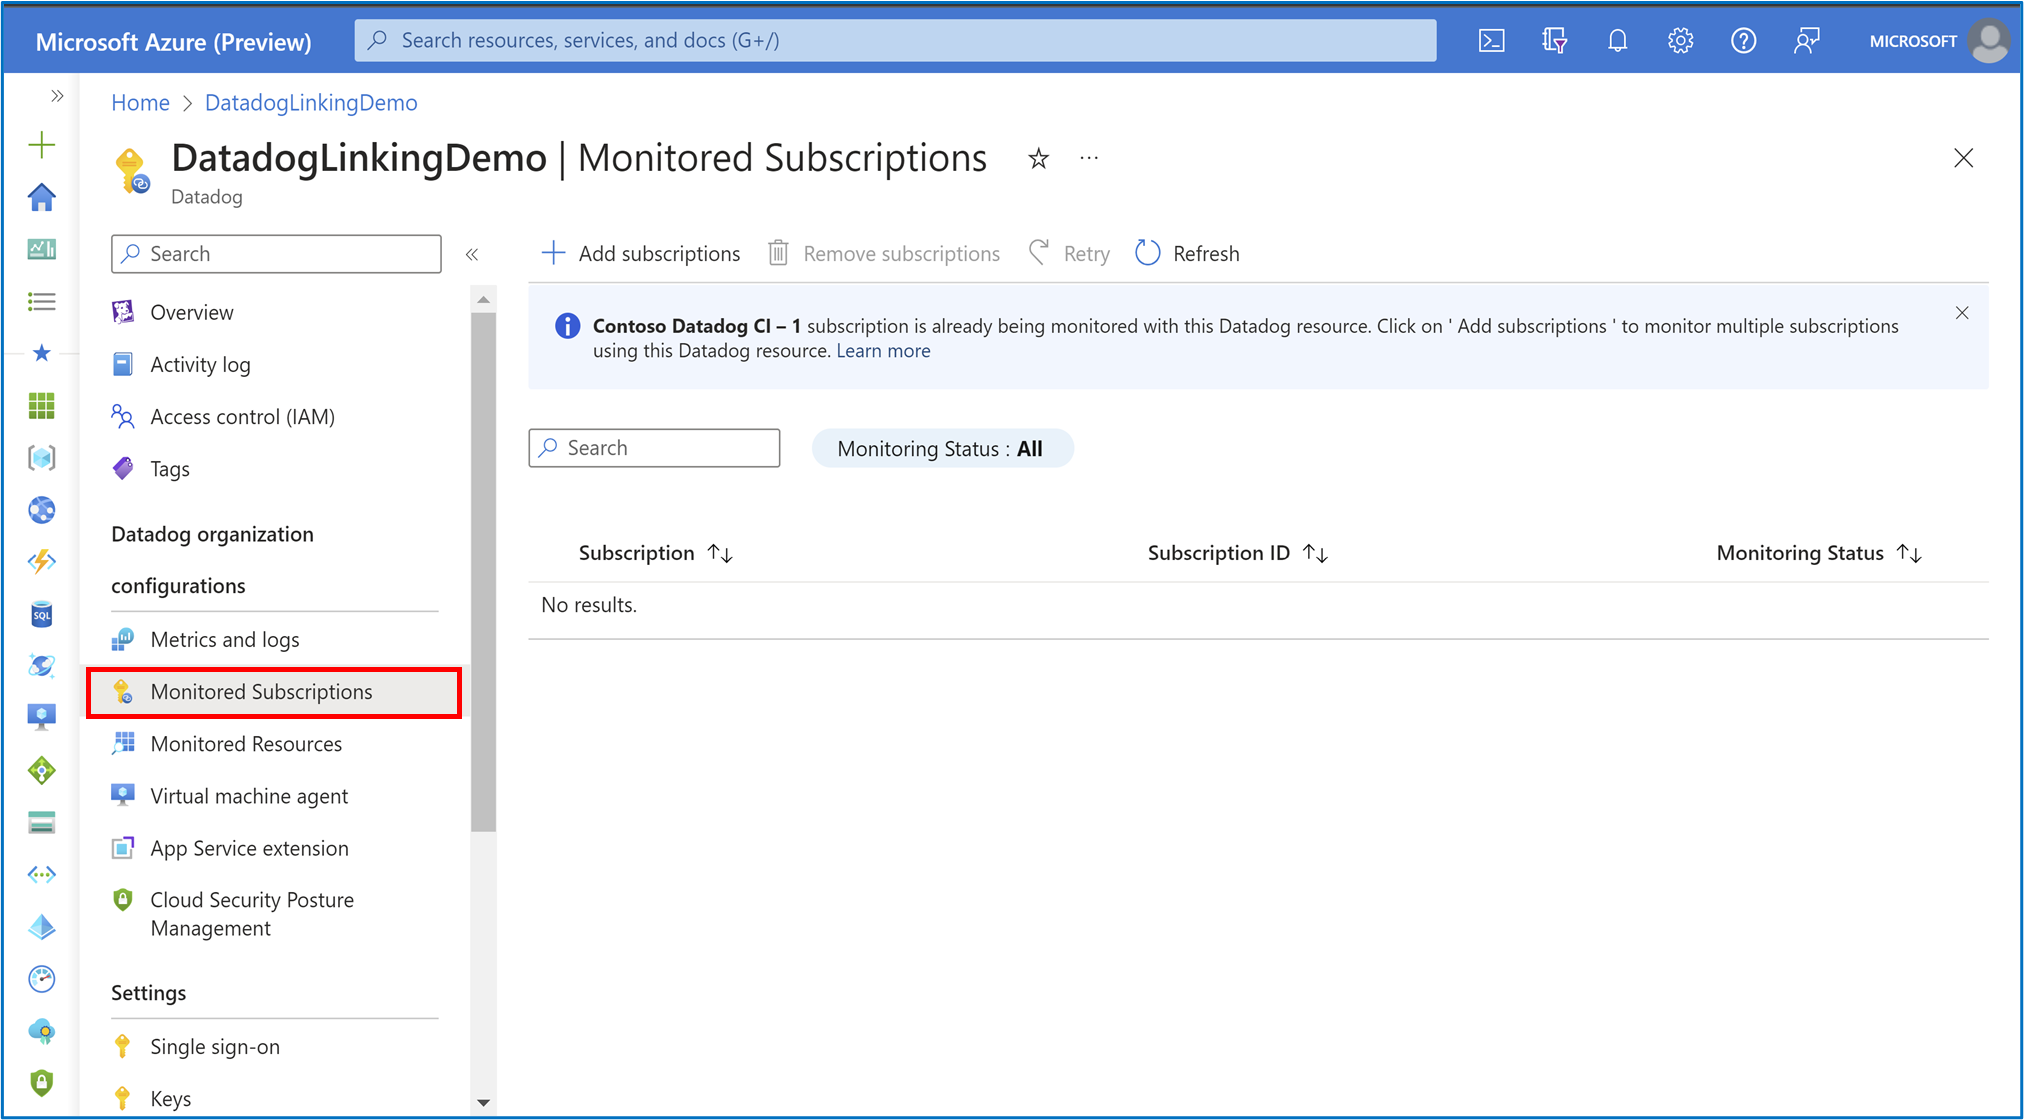This screenshot has width=2024, height=1120.
Task: Open portal settings gear
Action: point(1680,41)
